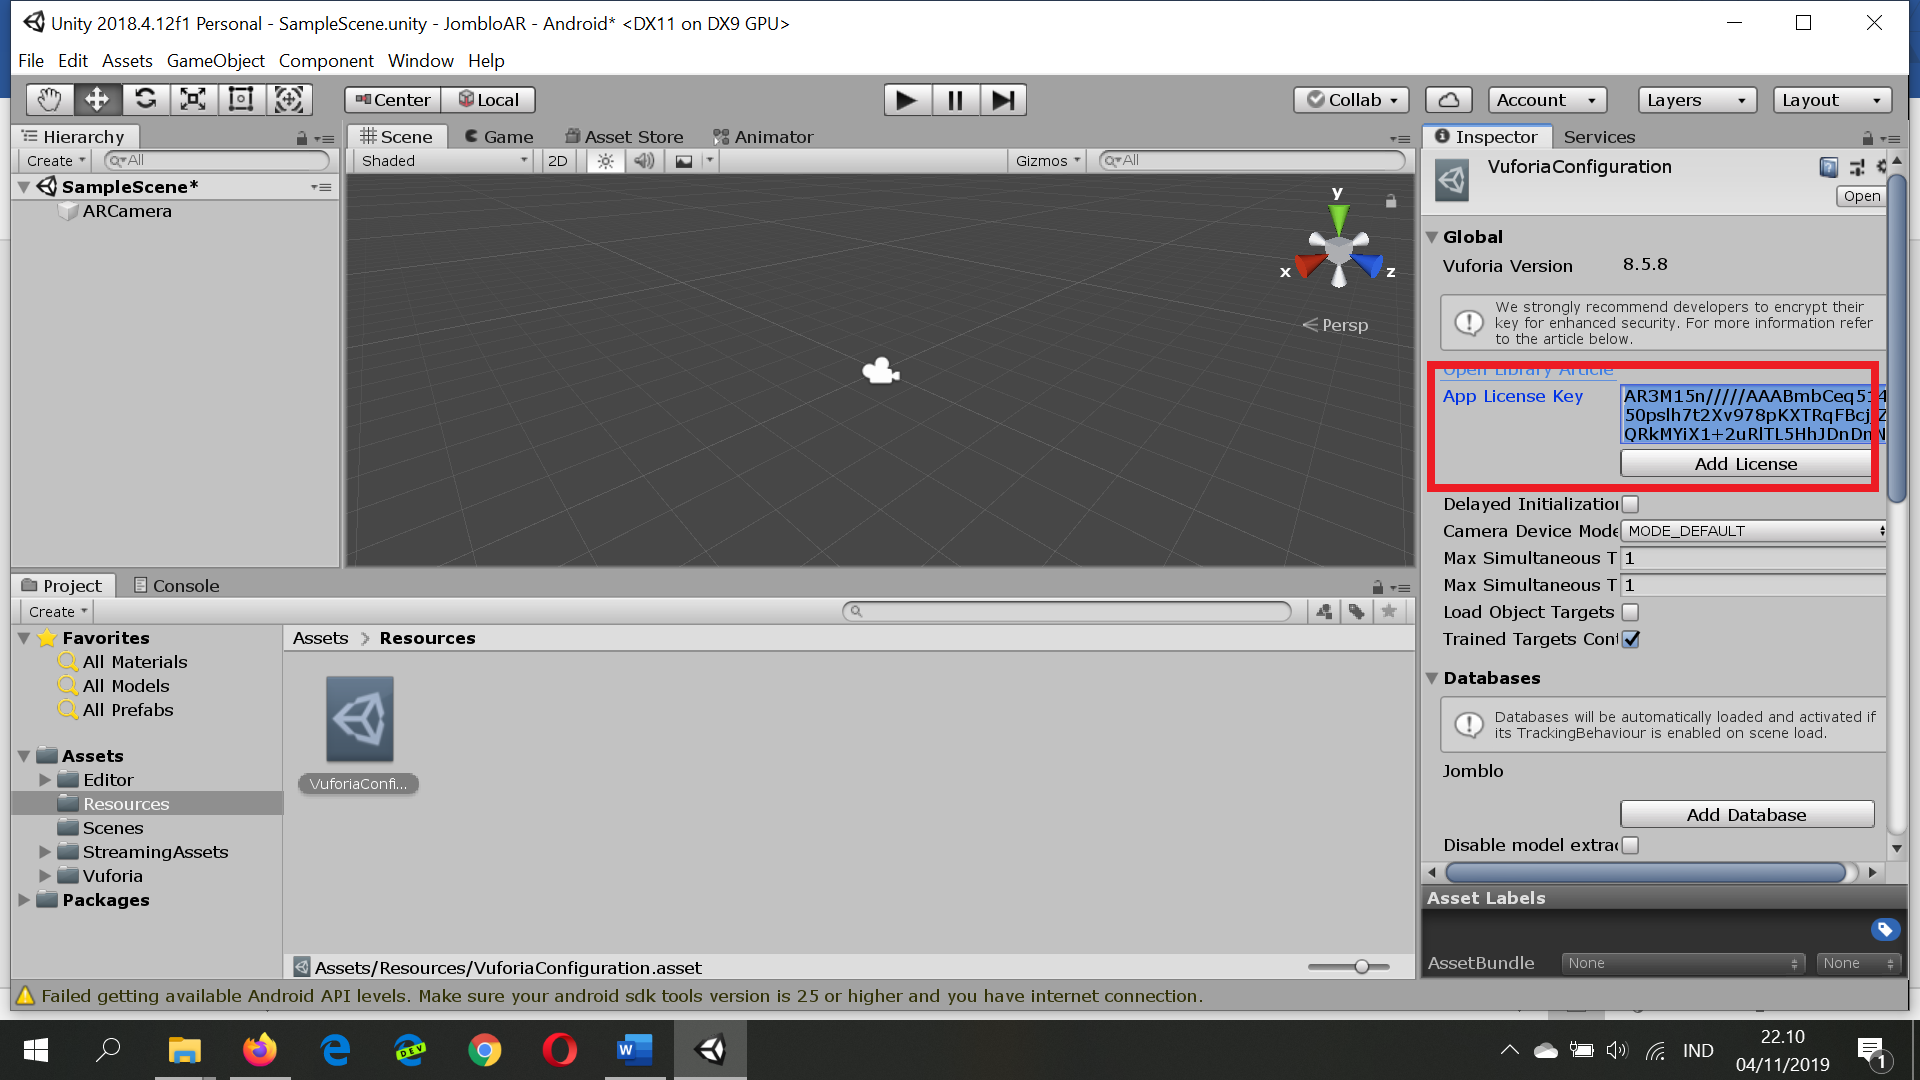Viewport: 1920px width, 1080px height.
Task: Open the inspector help book icon
Action: 1828,167
